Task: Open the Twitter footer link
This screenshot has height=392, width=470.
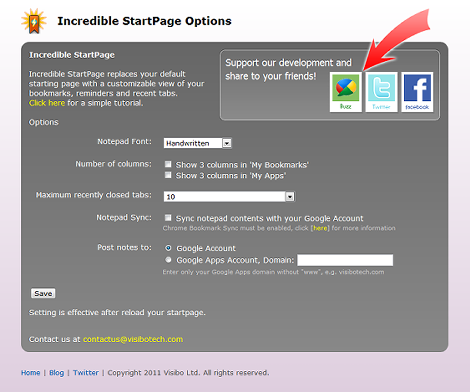Action: 86,373
